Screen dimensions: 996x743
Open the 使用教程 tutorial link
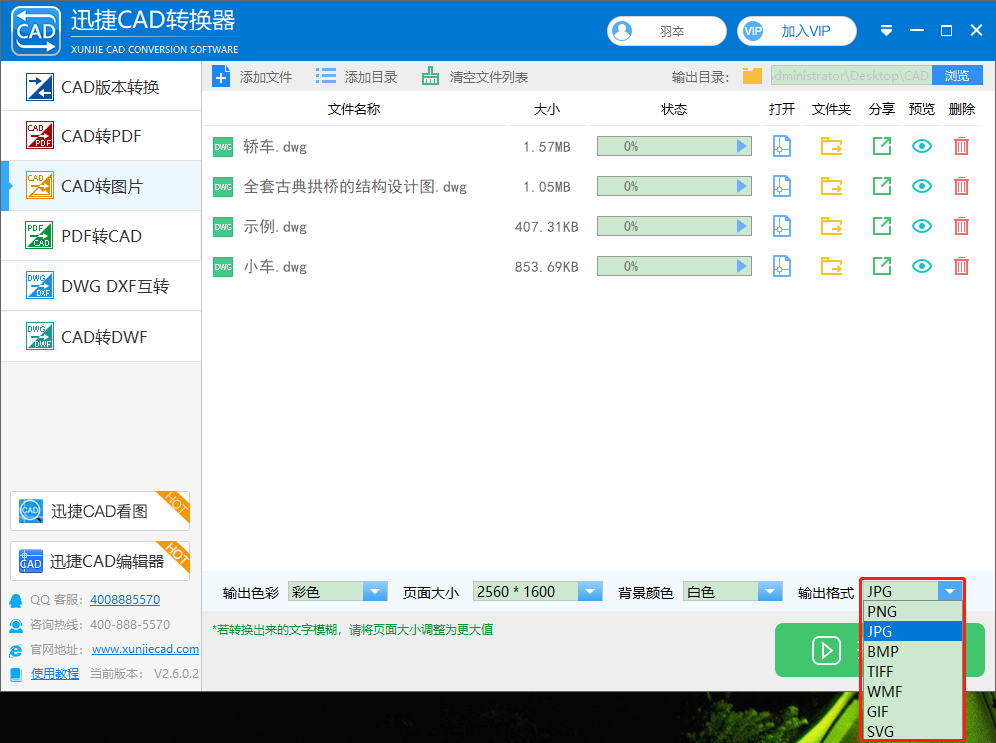[x=55, y=674]
